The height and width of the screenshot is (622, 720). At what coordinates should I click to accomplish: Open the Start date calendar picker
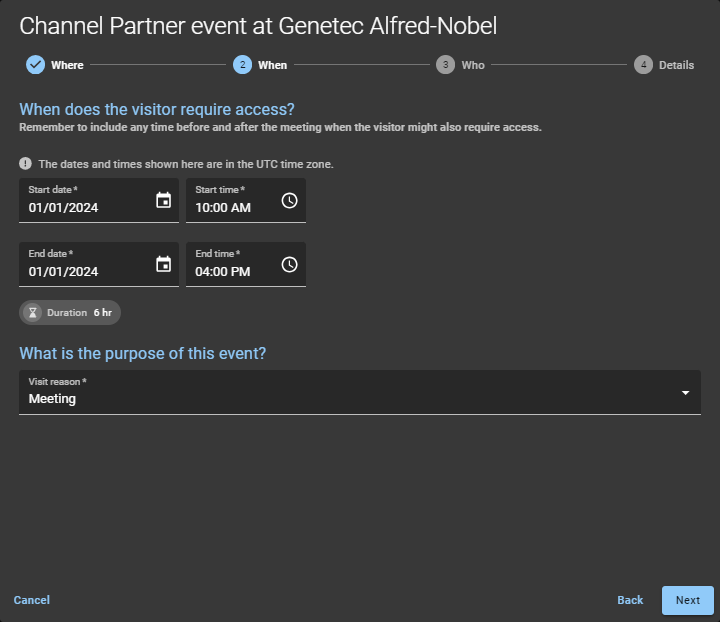coord(164,201)
